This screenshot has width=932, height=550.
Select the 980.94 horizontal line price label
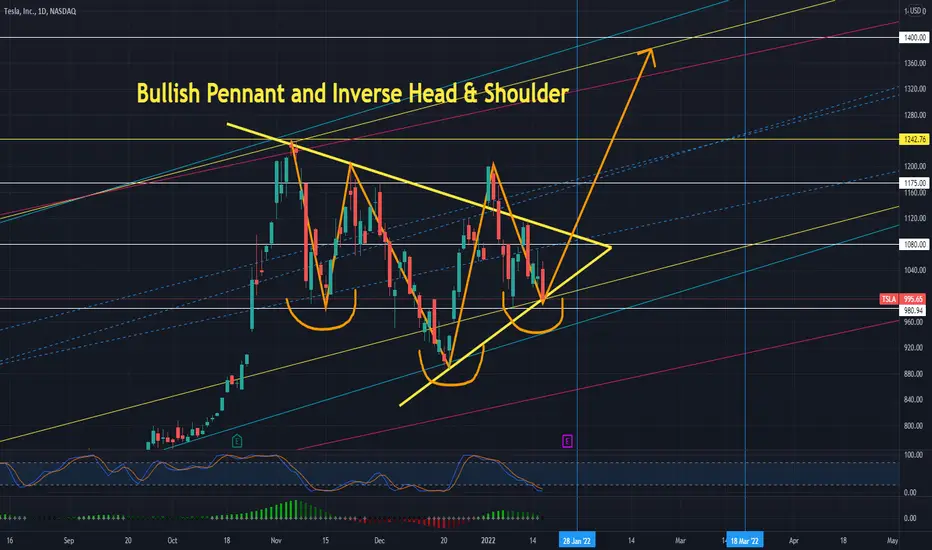(x=914, y=310)
